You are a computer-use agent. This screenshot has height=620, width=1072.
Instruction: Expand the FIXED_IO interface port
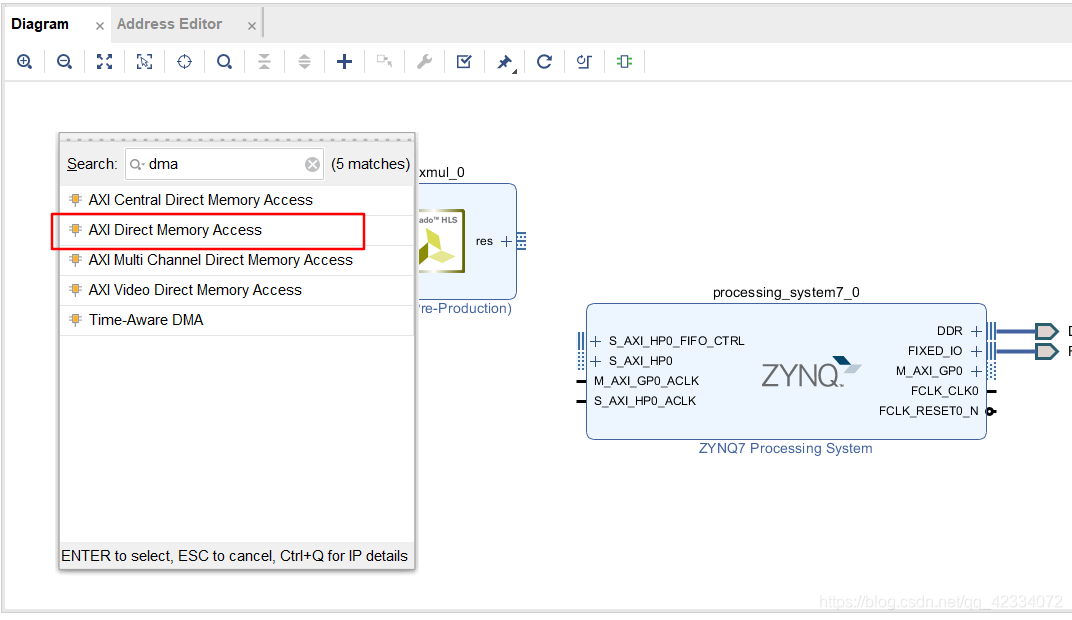(976, 351)
